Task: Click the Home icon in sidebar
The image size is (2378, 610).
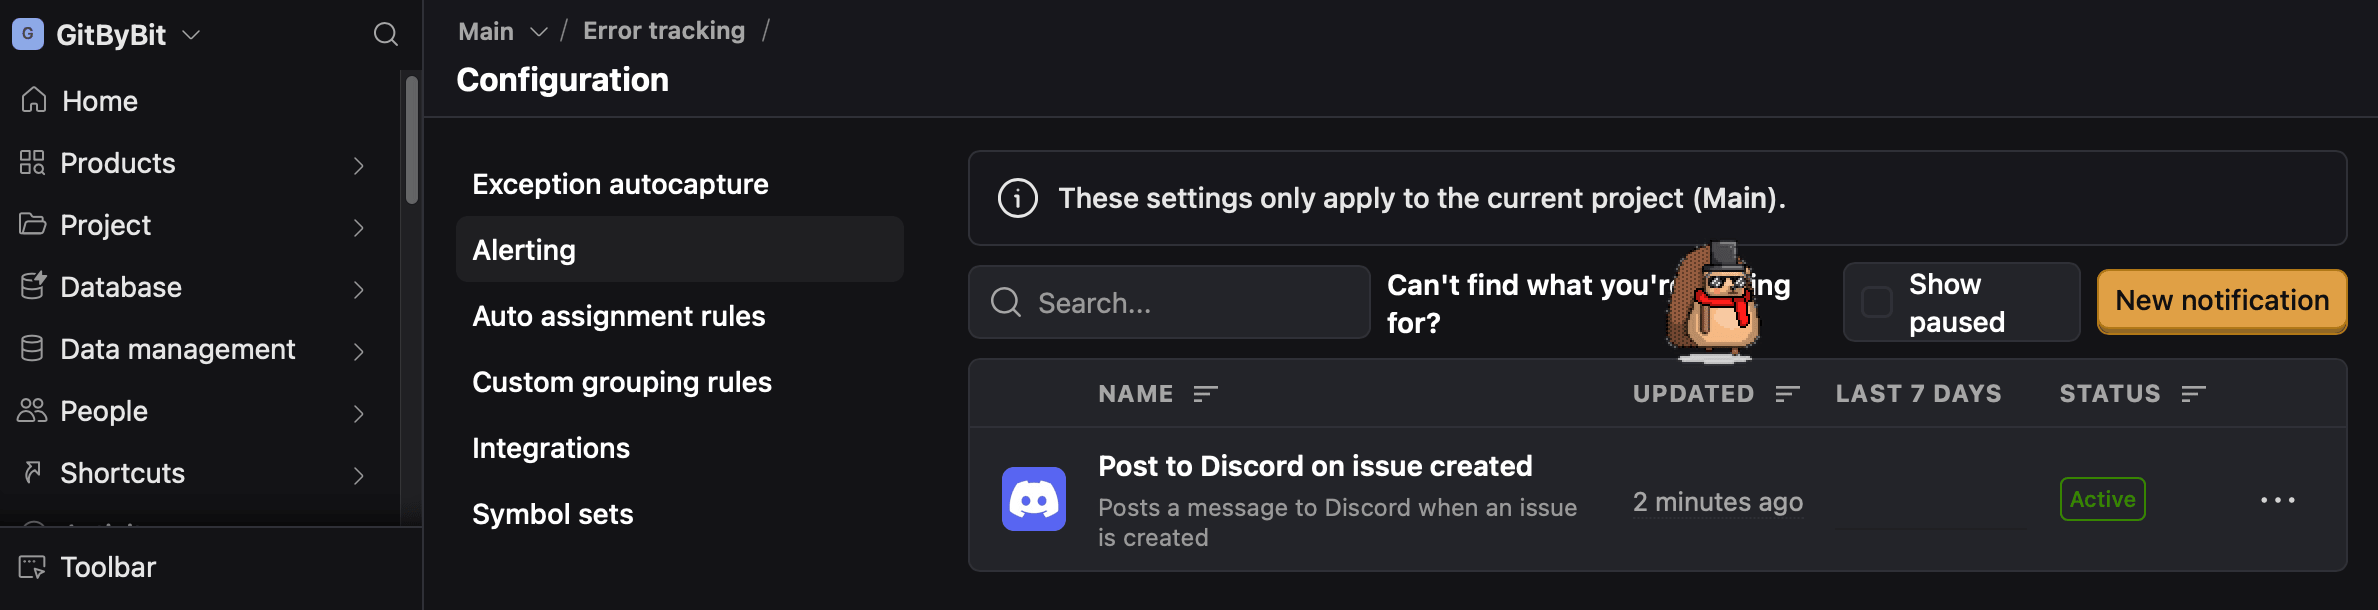Action: pyautogui.click(x=34, y=100)
